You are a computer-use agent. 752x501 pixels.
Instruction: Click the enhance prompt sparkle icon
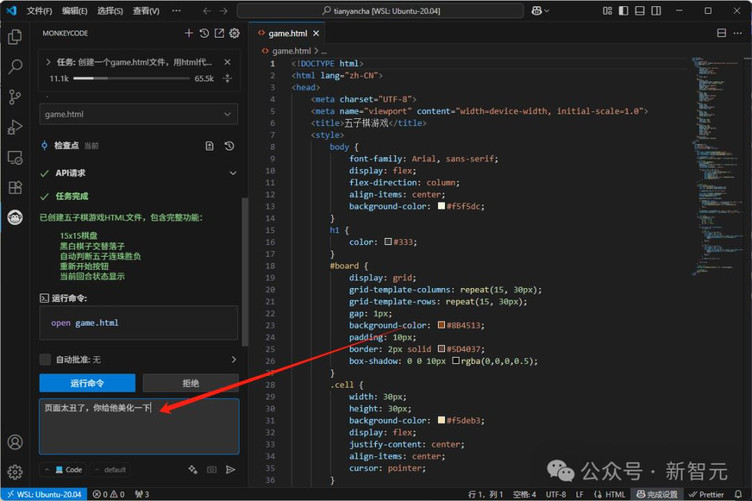coord(193,469)
